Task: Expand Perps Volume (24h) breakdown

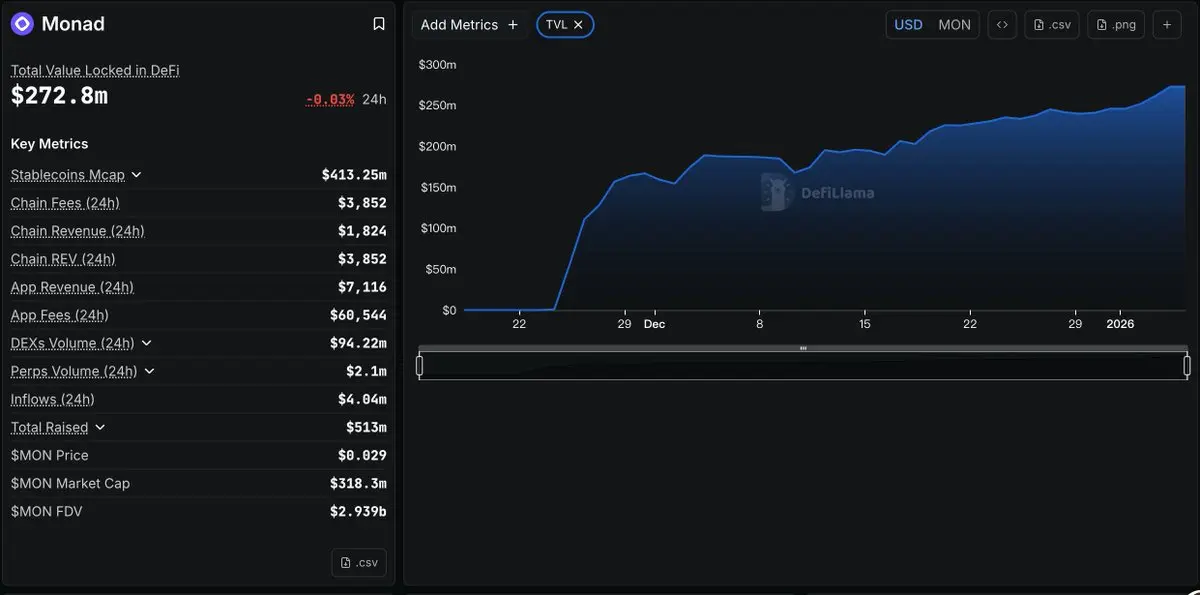Action: click(150, 371)
